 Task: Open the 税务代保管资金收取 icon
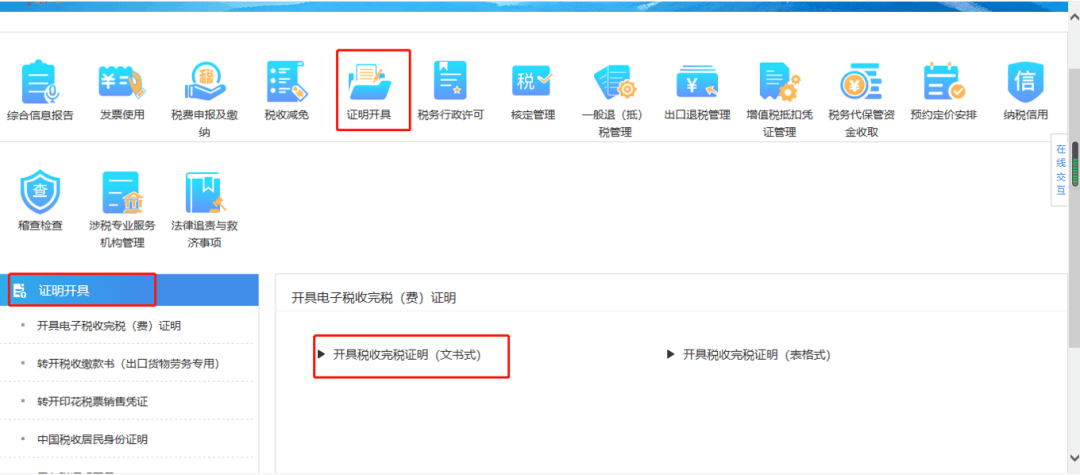pyautogui.click(x=861, y=83)
